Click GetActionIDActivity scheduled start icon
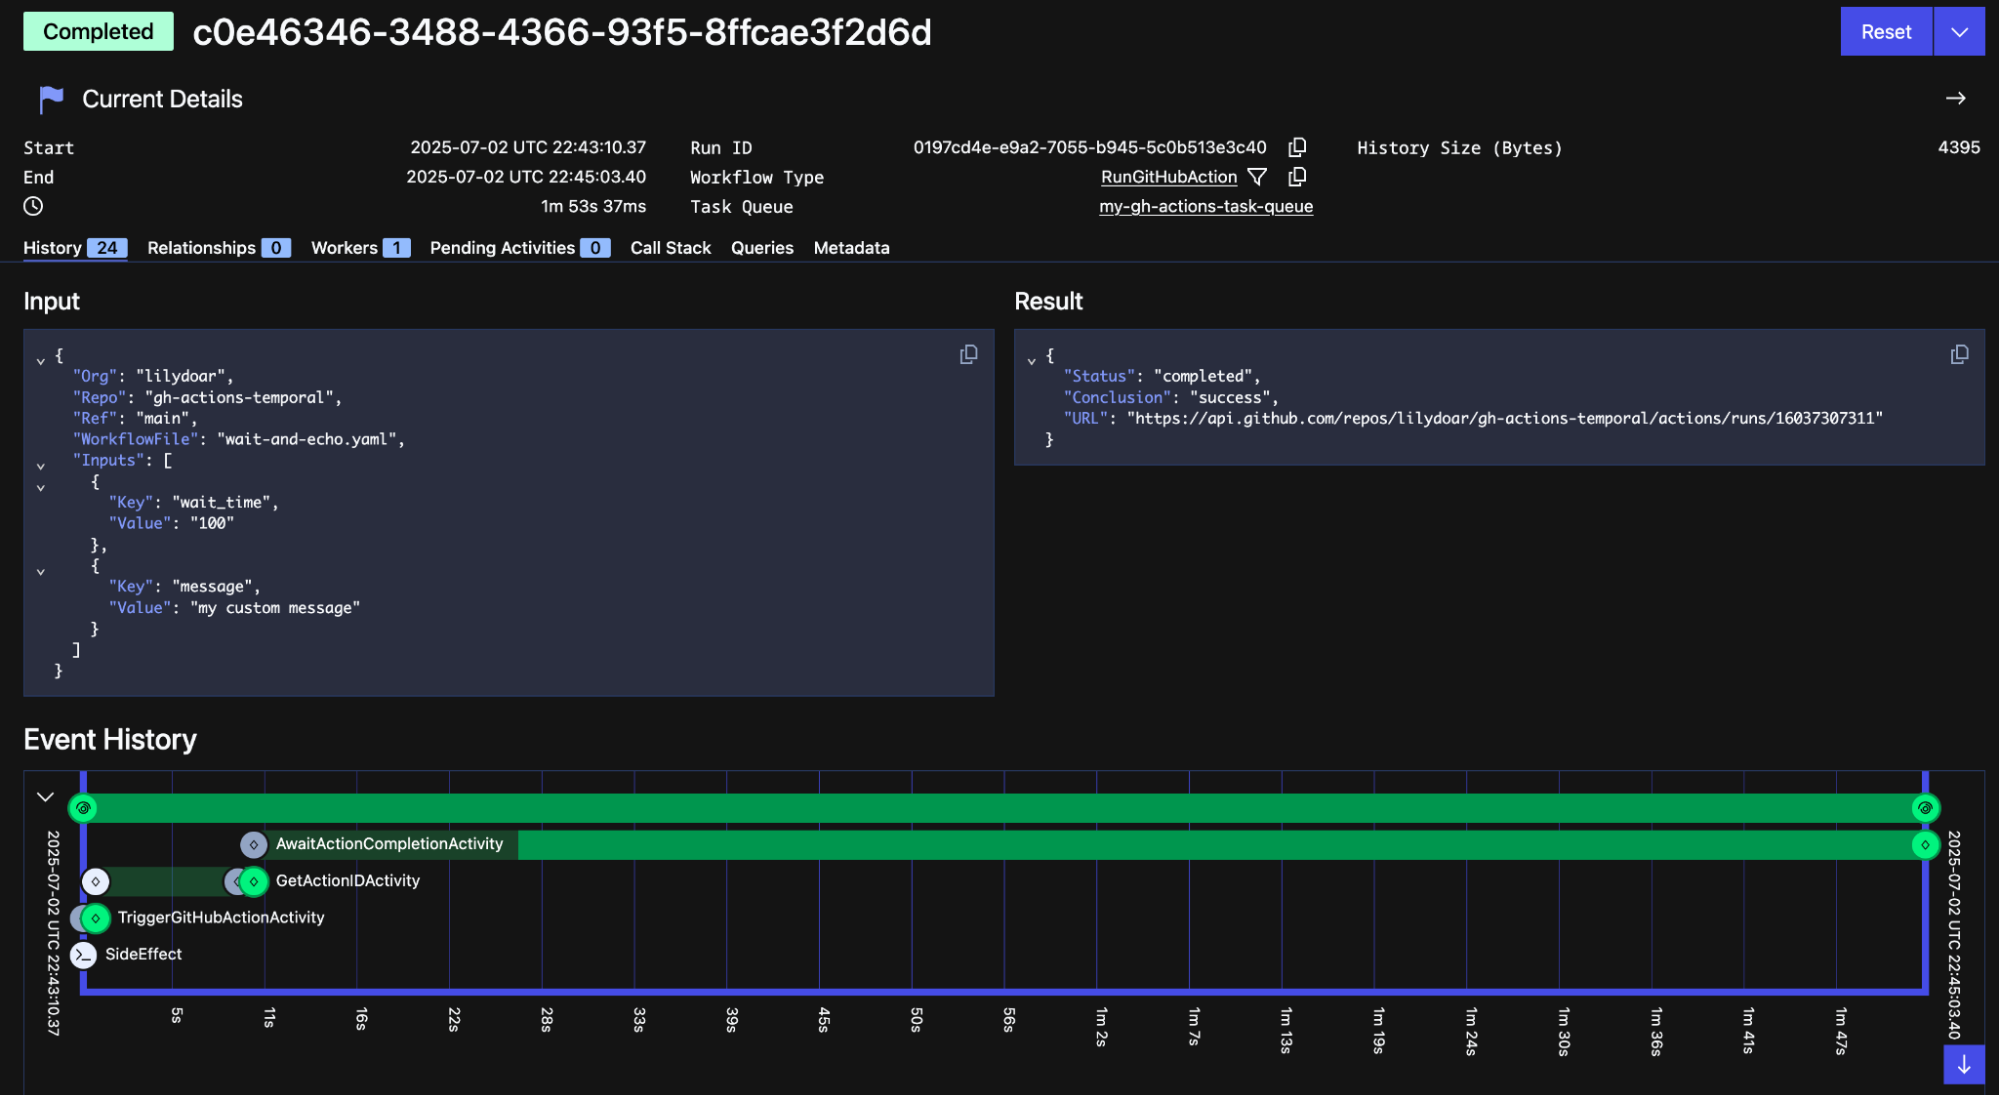Screen dimensions: 1999x1096 point(95,882)
